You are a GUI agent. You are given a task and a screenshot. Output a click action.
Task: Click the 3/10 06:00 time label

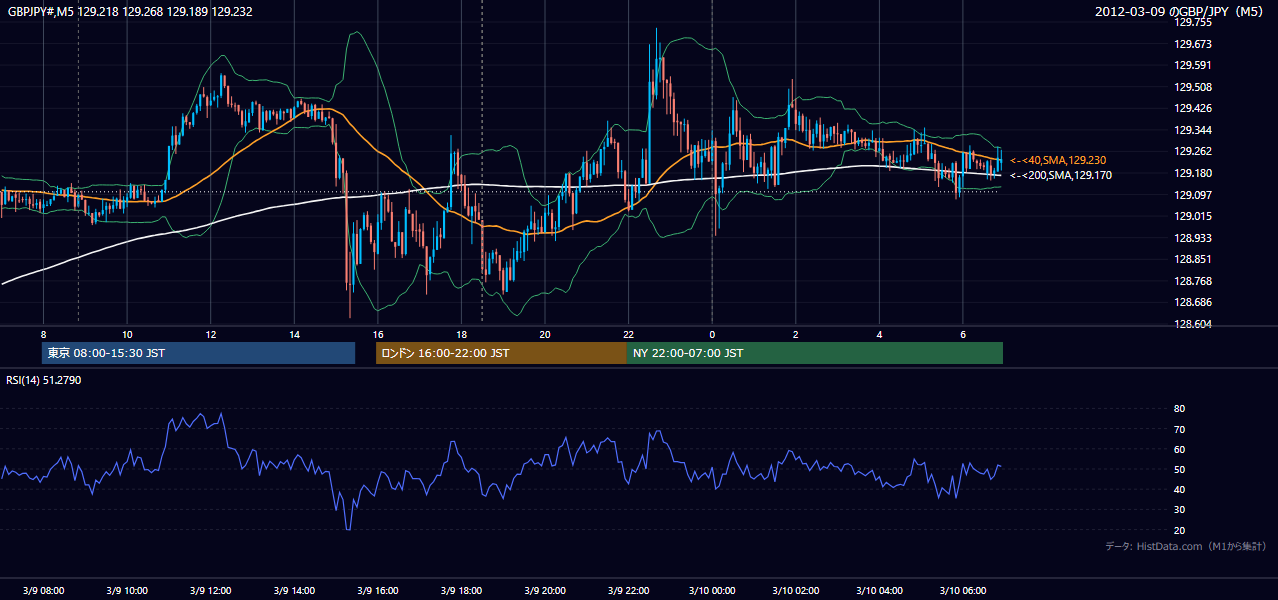[963, 591]
